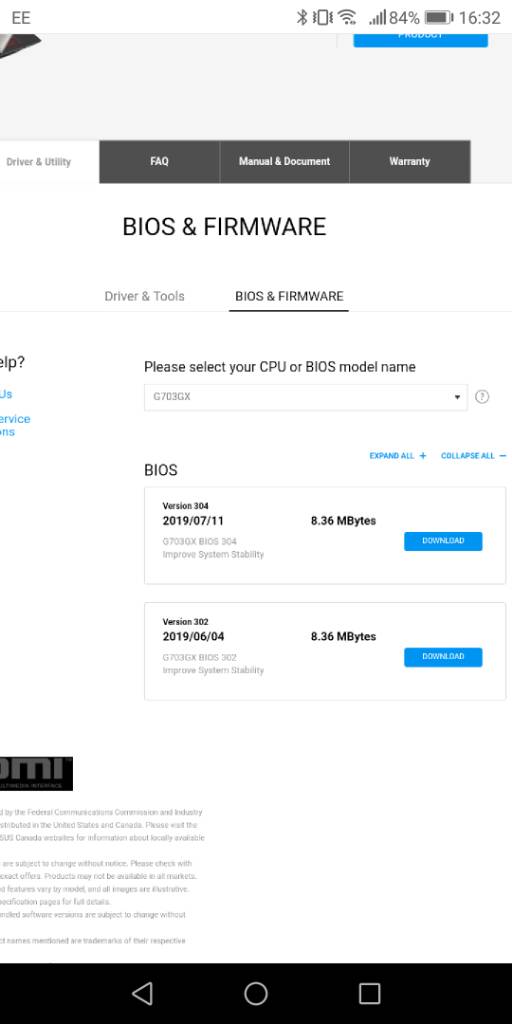
Task: Tap the Android back navigation button
Action: [x=142, y=993]
